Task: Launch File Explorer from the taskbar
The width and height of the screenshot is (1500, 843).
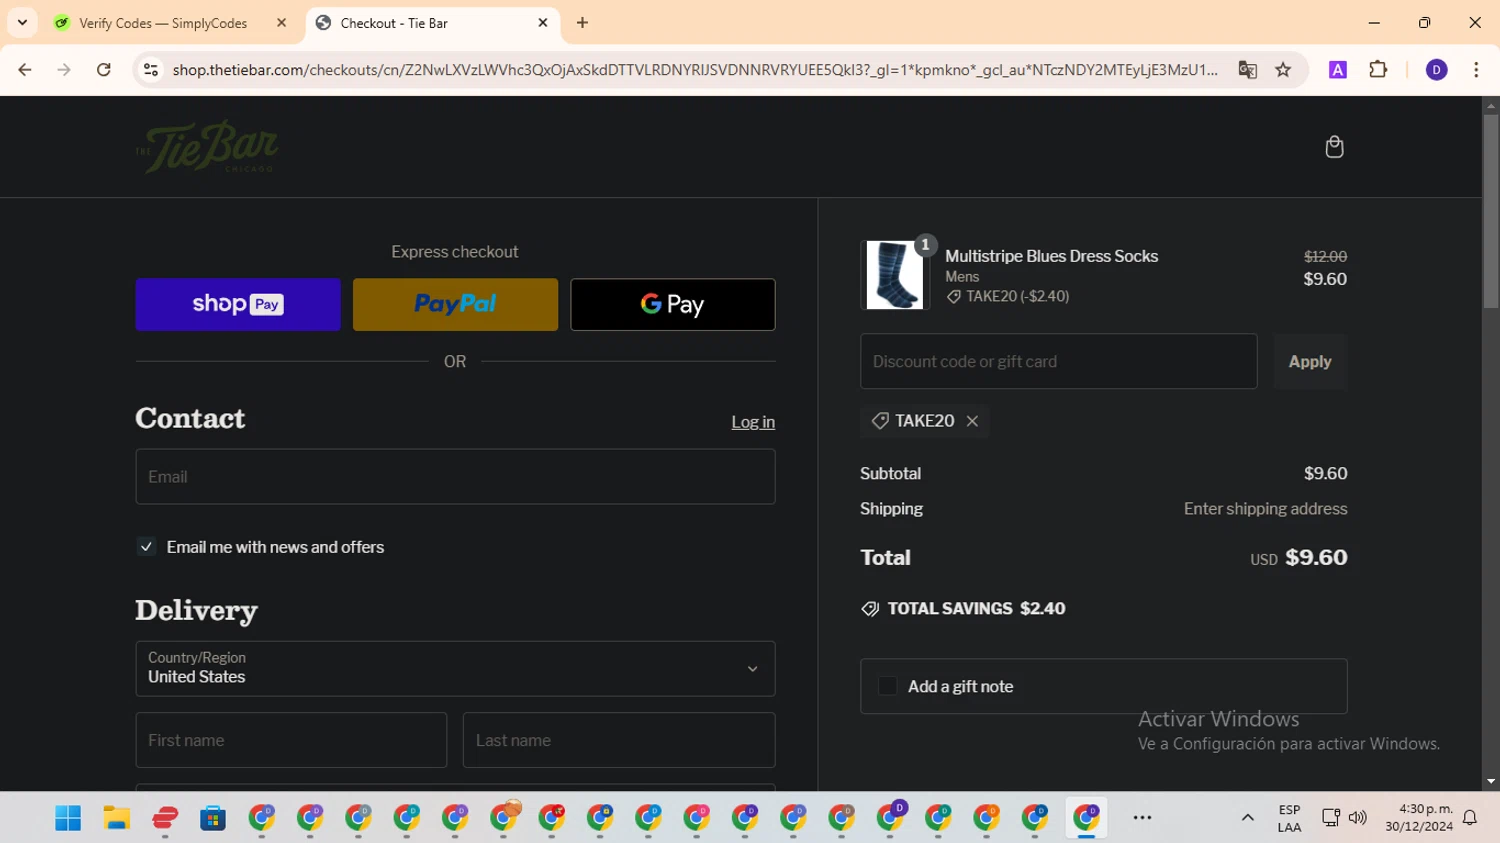Action: point(116,818)
